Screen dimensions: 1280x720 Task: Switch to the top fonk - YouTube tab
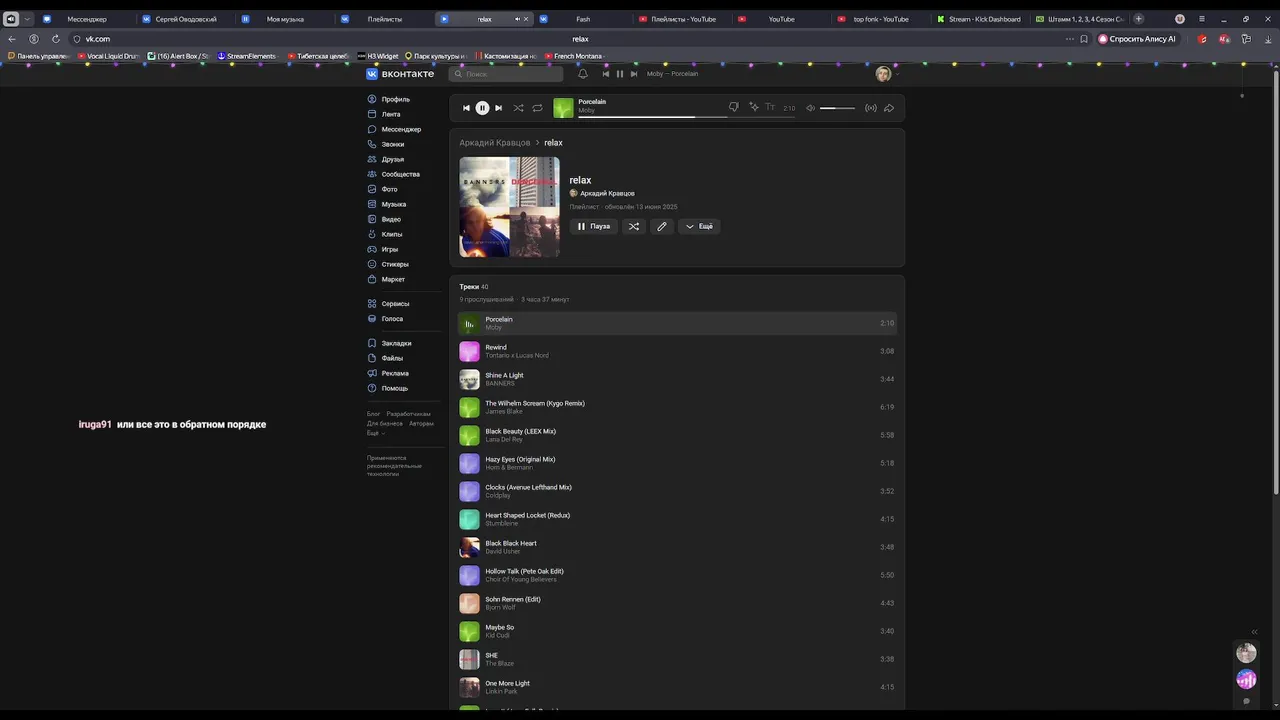[880, 19]
